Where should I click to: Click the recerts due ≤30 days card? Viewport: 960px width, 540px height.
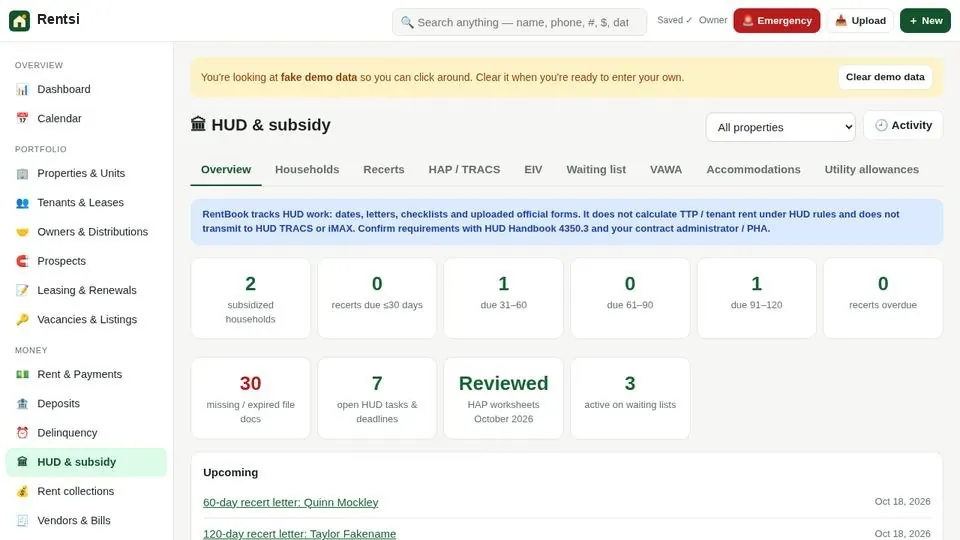click(377, 298)
